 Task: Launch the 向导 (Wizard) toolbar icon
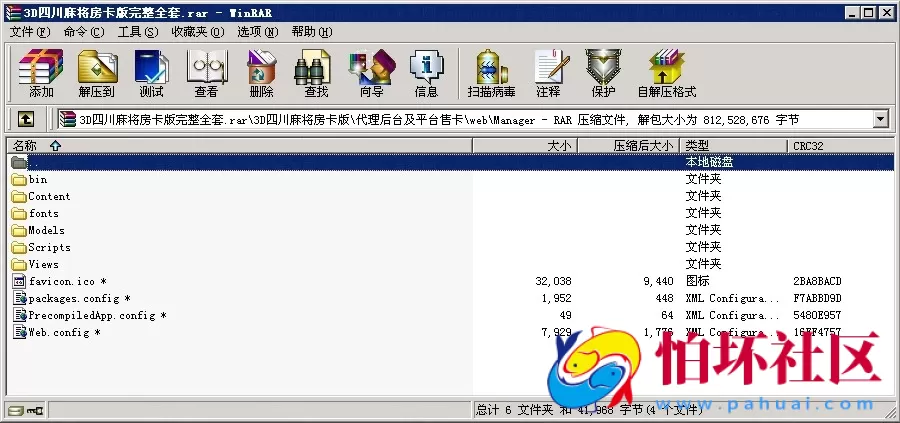point(372,67)
